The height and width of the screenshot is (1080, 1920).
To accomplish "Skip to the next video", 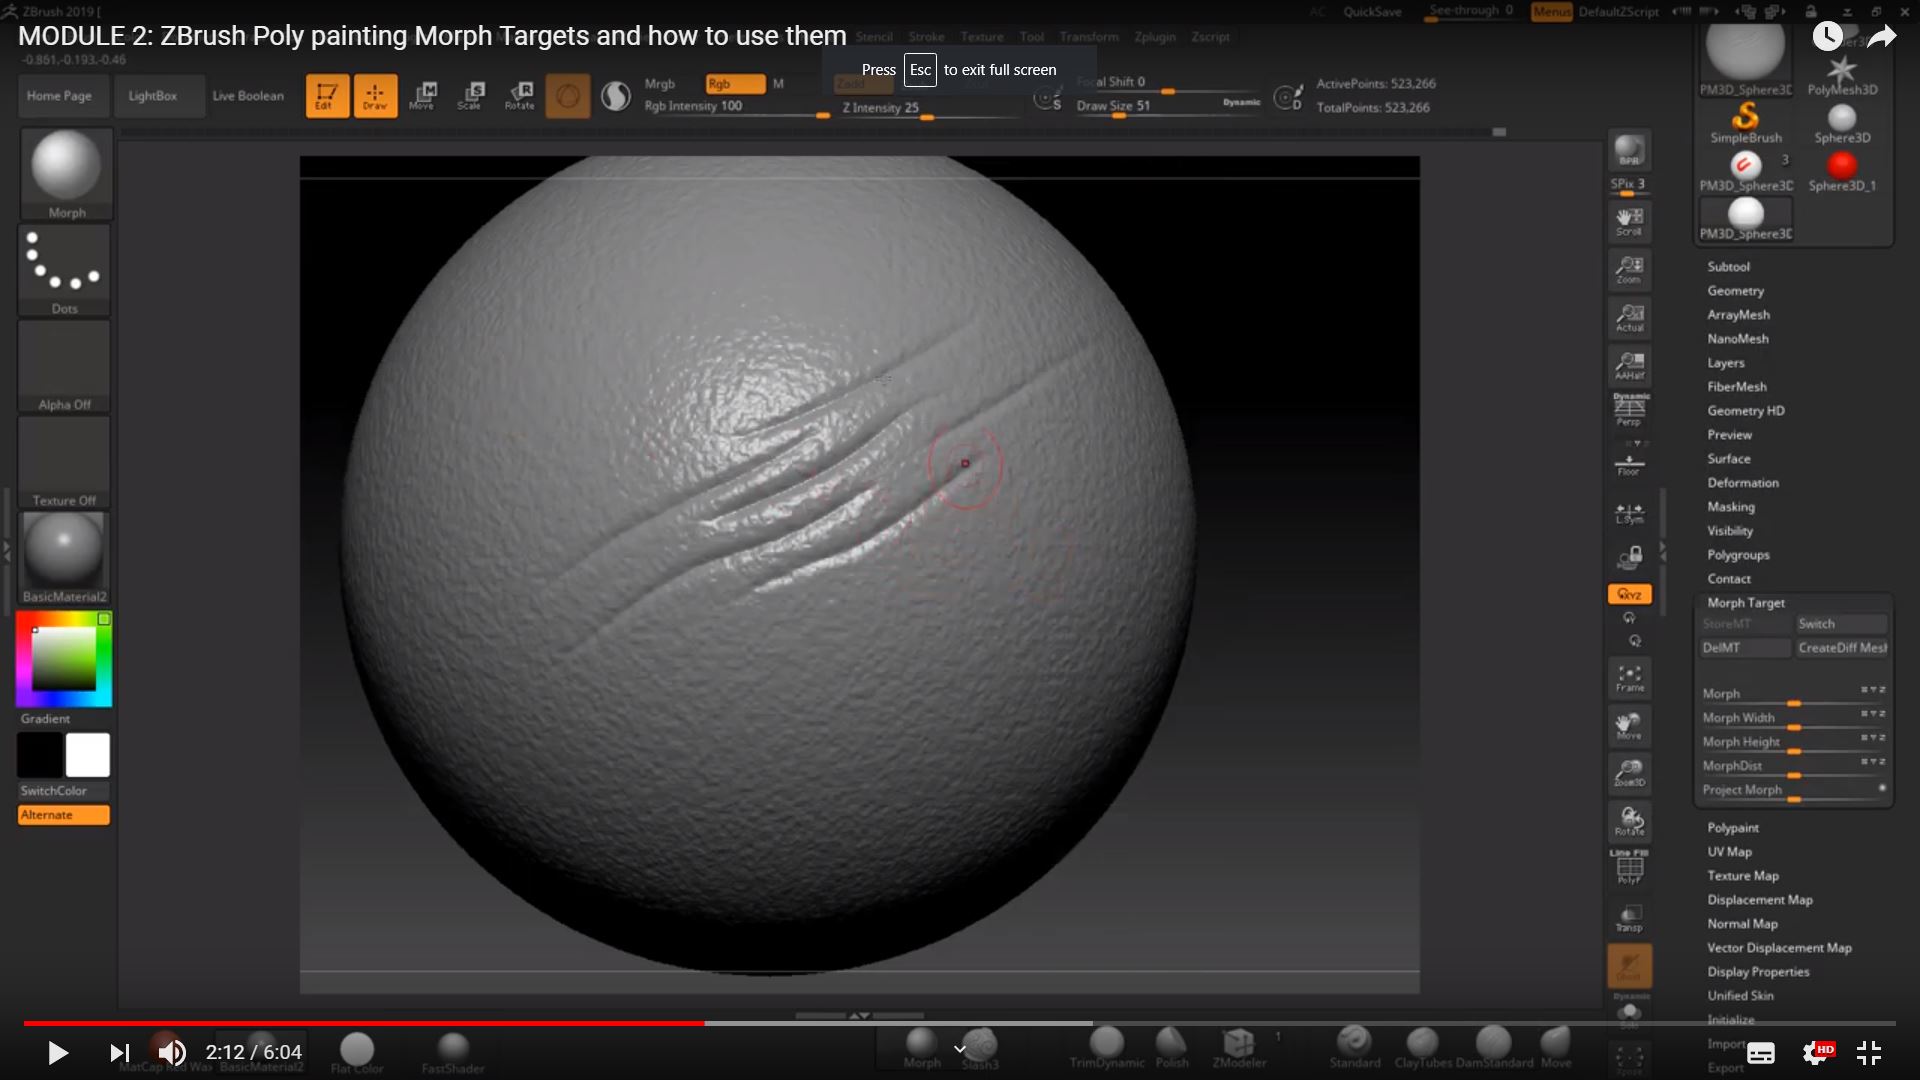I will (119, 1052).
